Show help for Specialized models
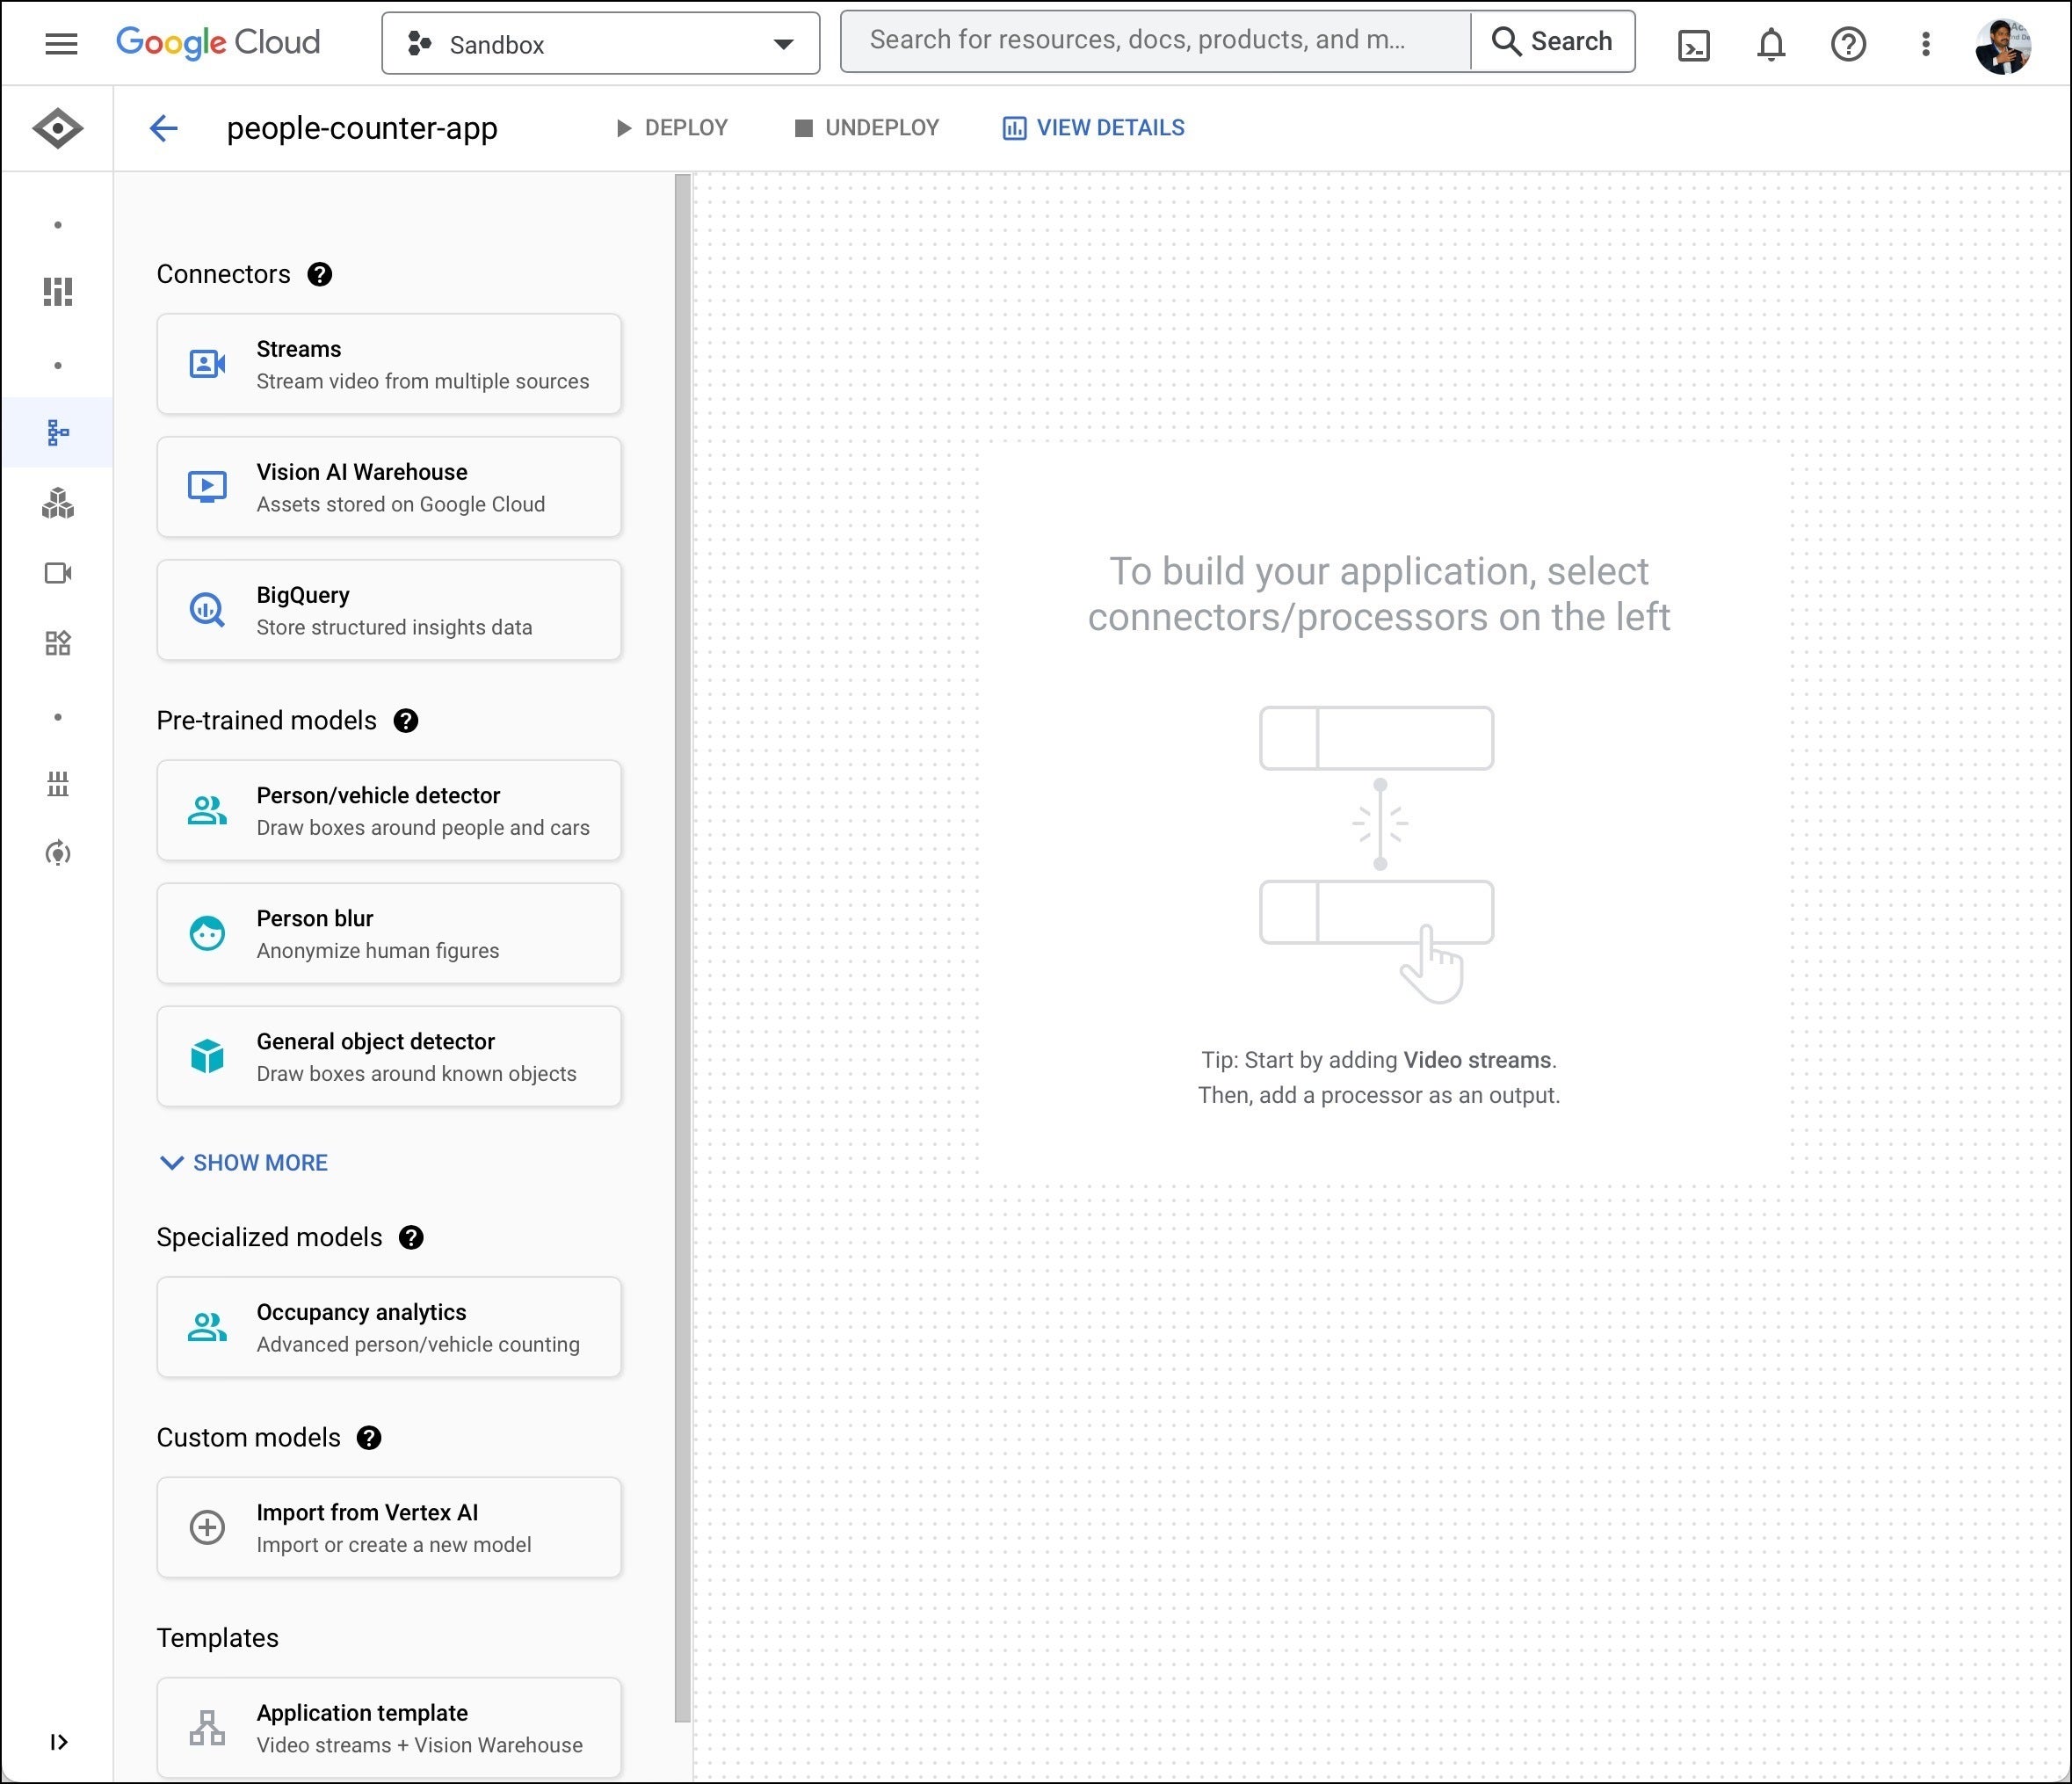The width and height of the screenshot is (2072, 1784). coord(411,1238)
